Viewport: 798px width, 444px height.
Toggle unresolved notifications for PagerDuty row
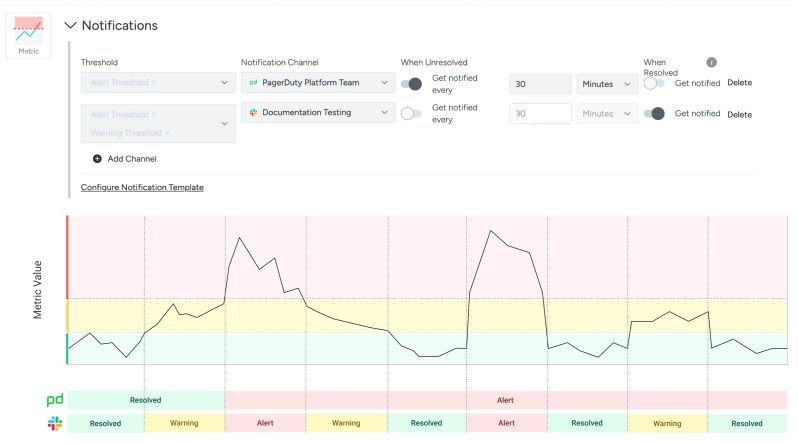pyautogui.click(x=411, y=84)
